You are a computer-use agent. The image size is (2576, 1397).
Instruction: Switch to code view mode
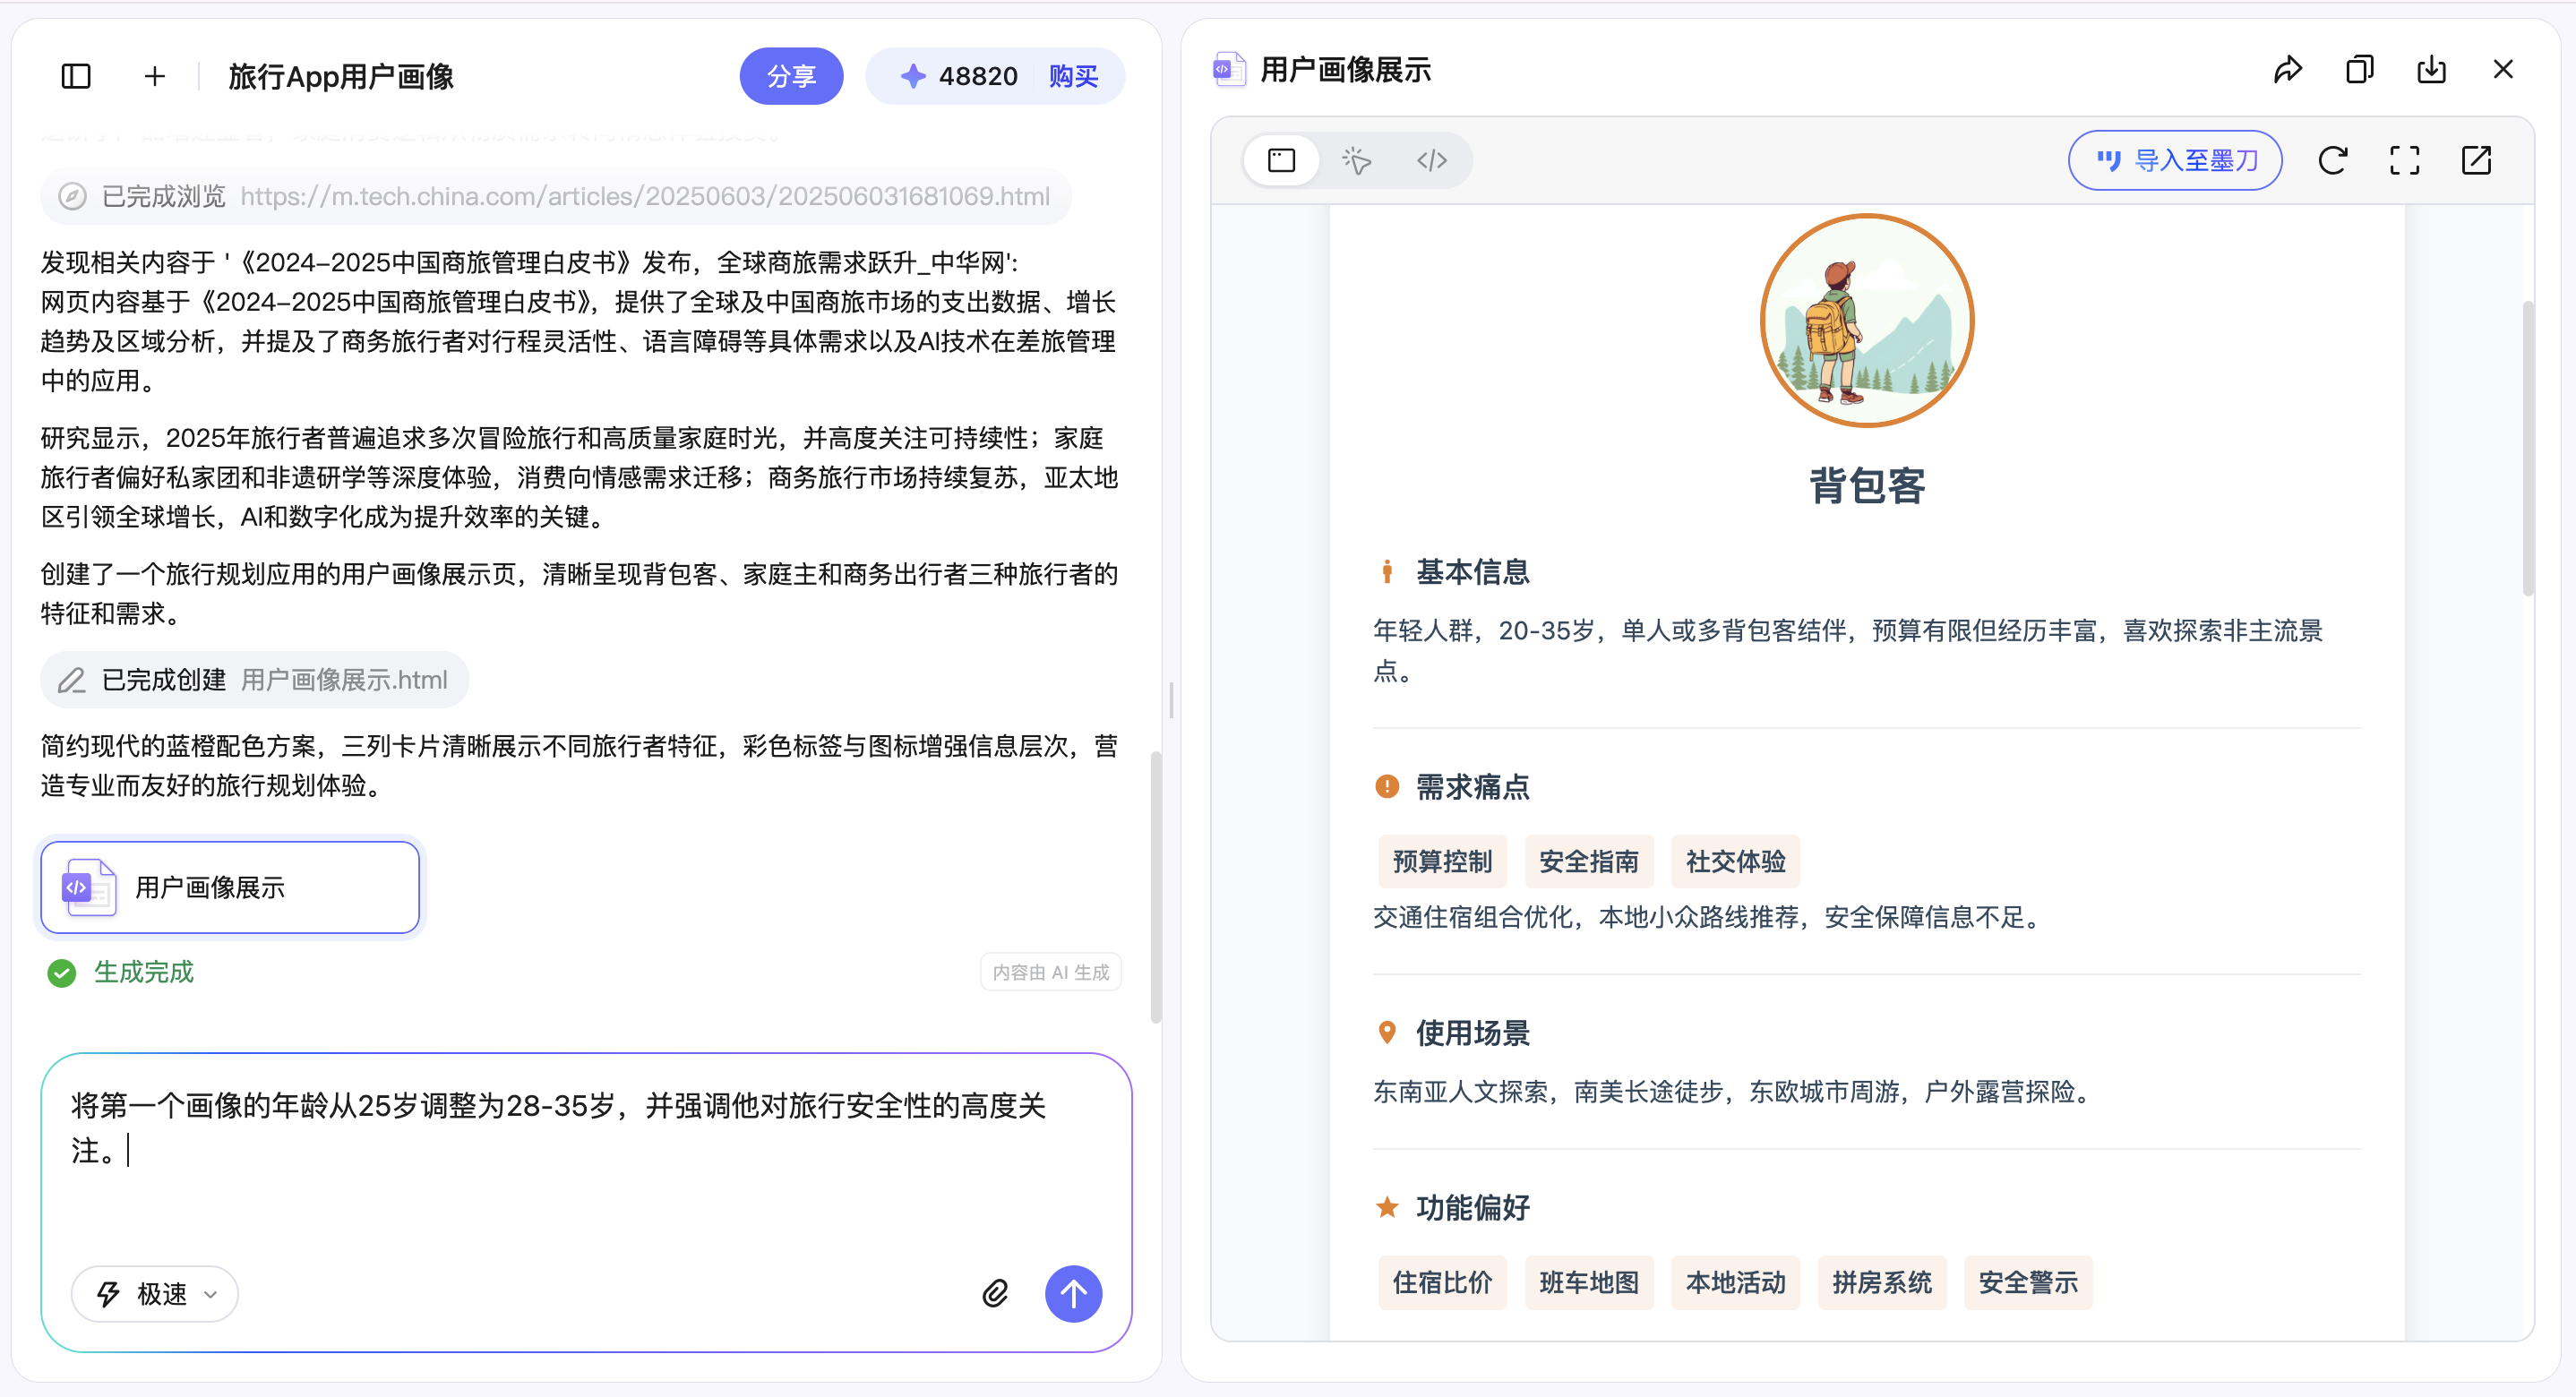(1431, 160)
